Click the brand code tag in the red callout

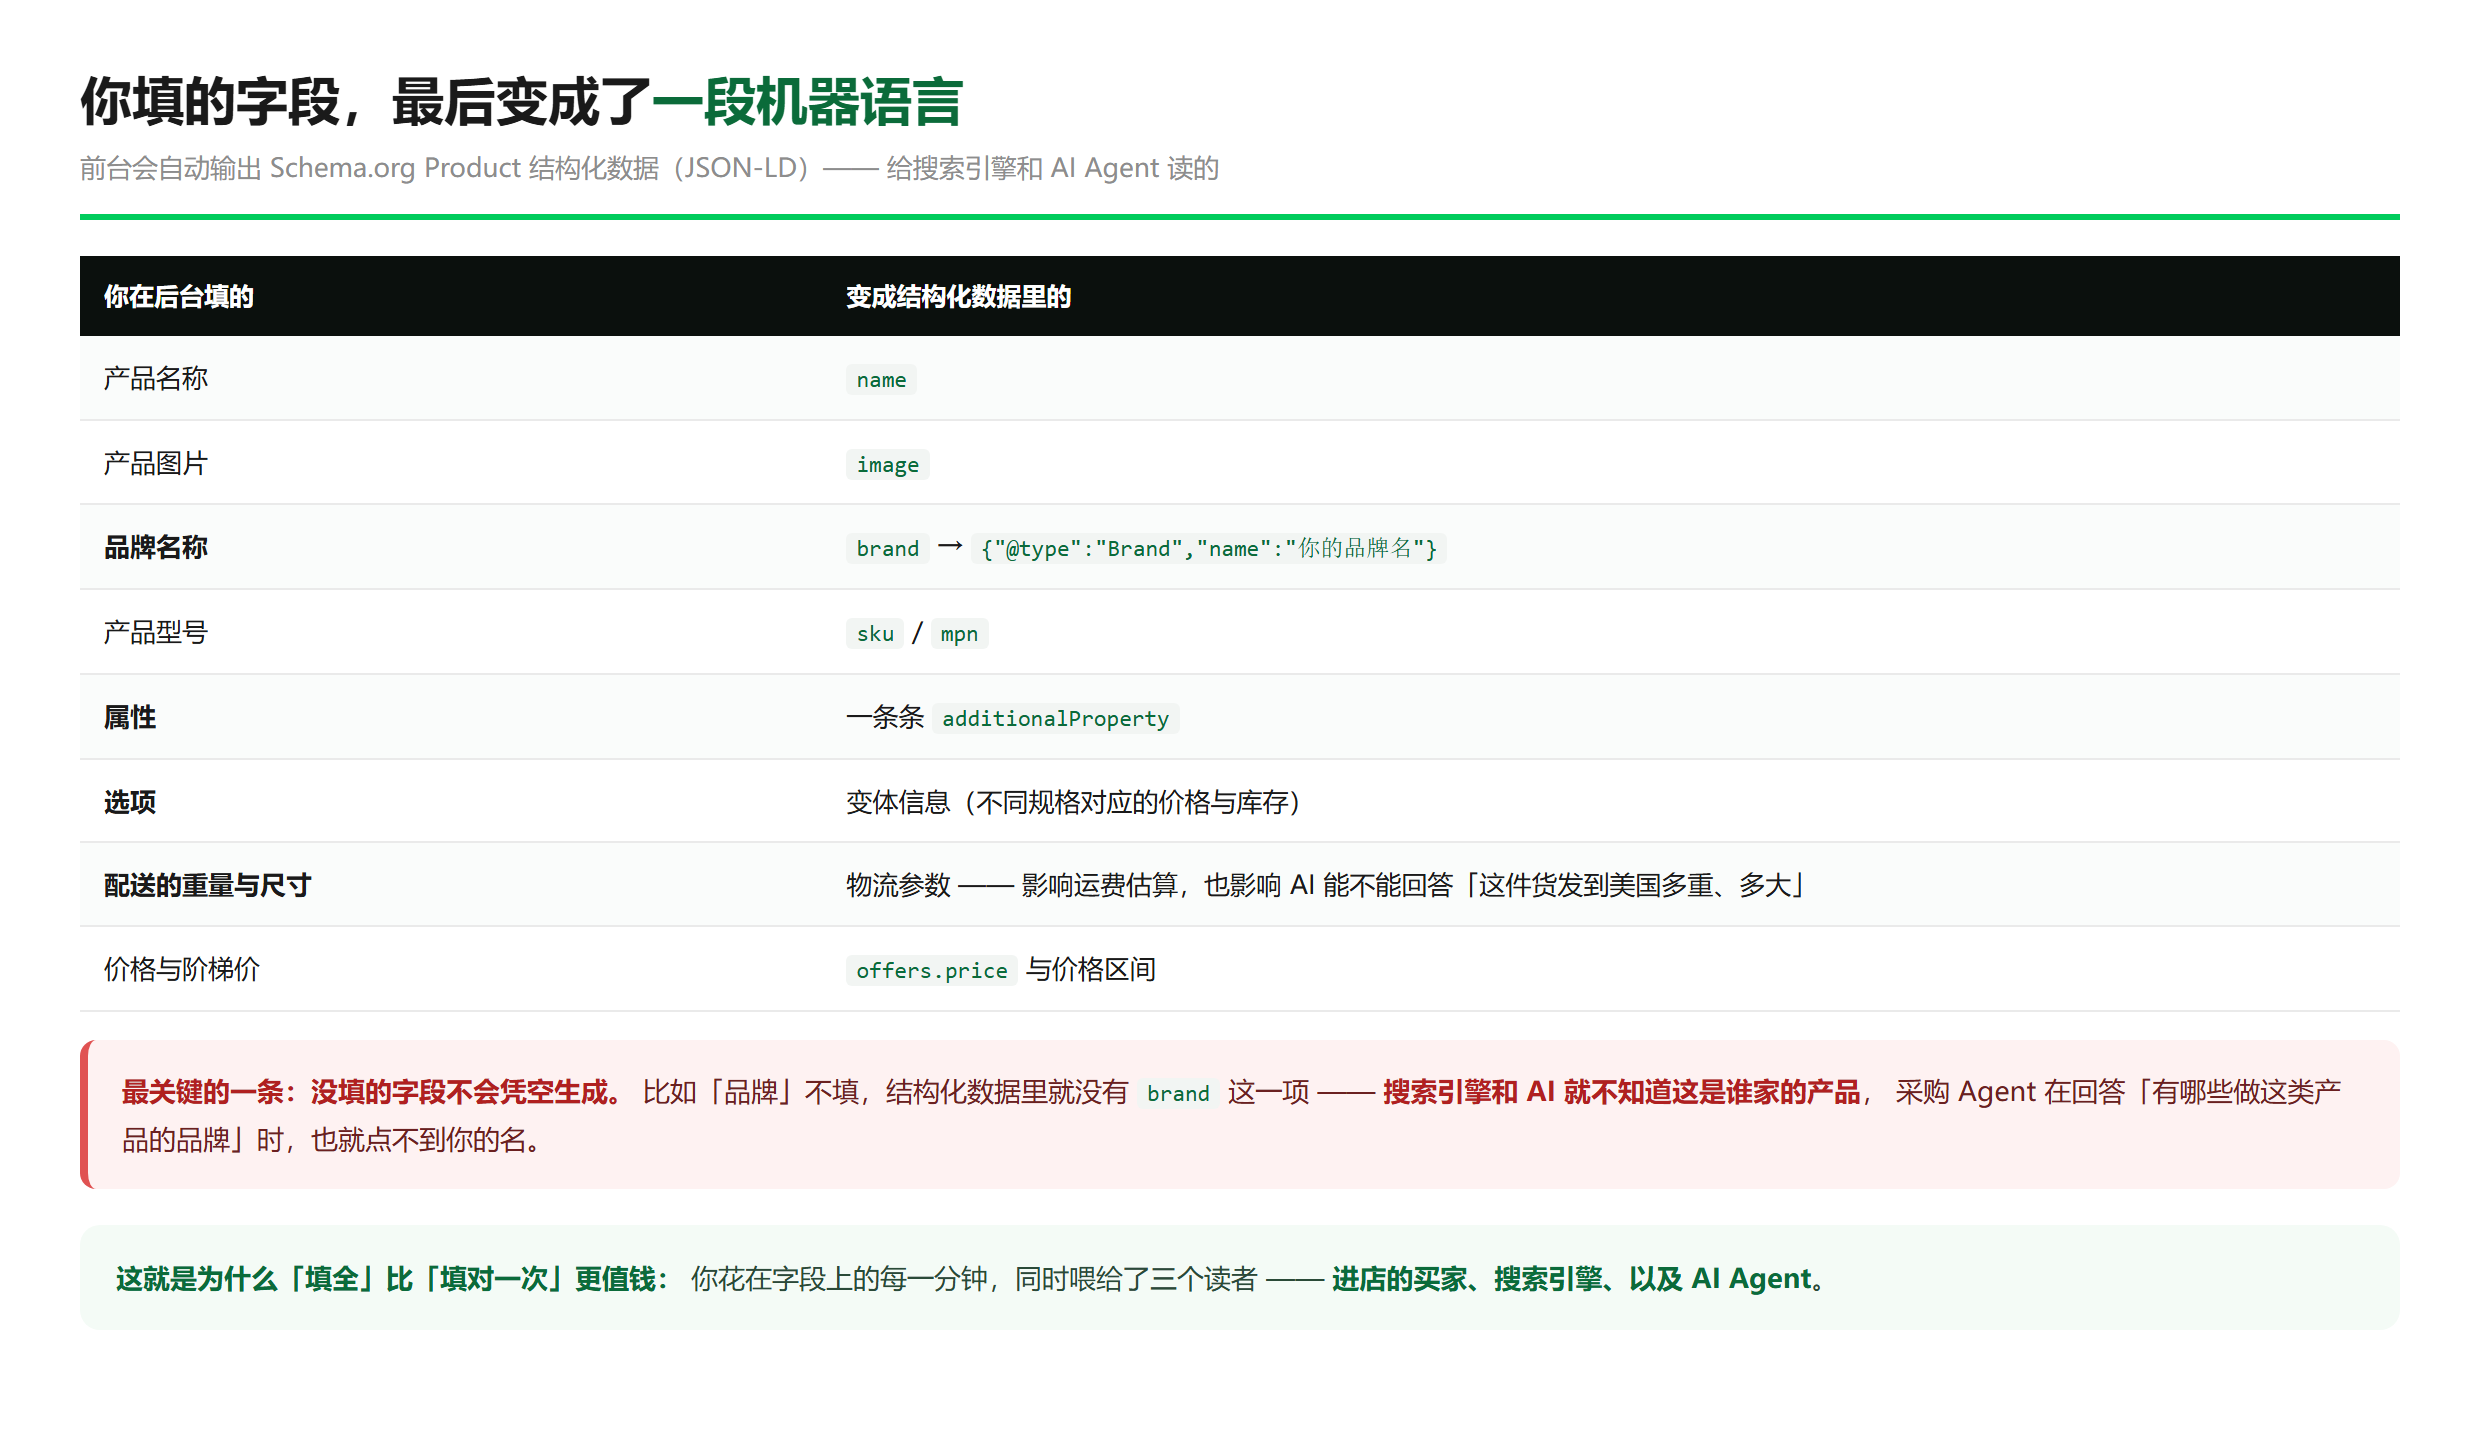(1178, 1094)
